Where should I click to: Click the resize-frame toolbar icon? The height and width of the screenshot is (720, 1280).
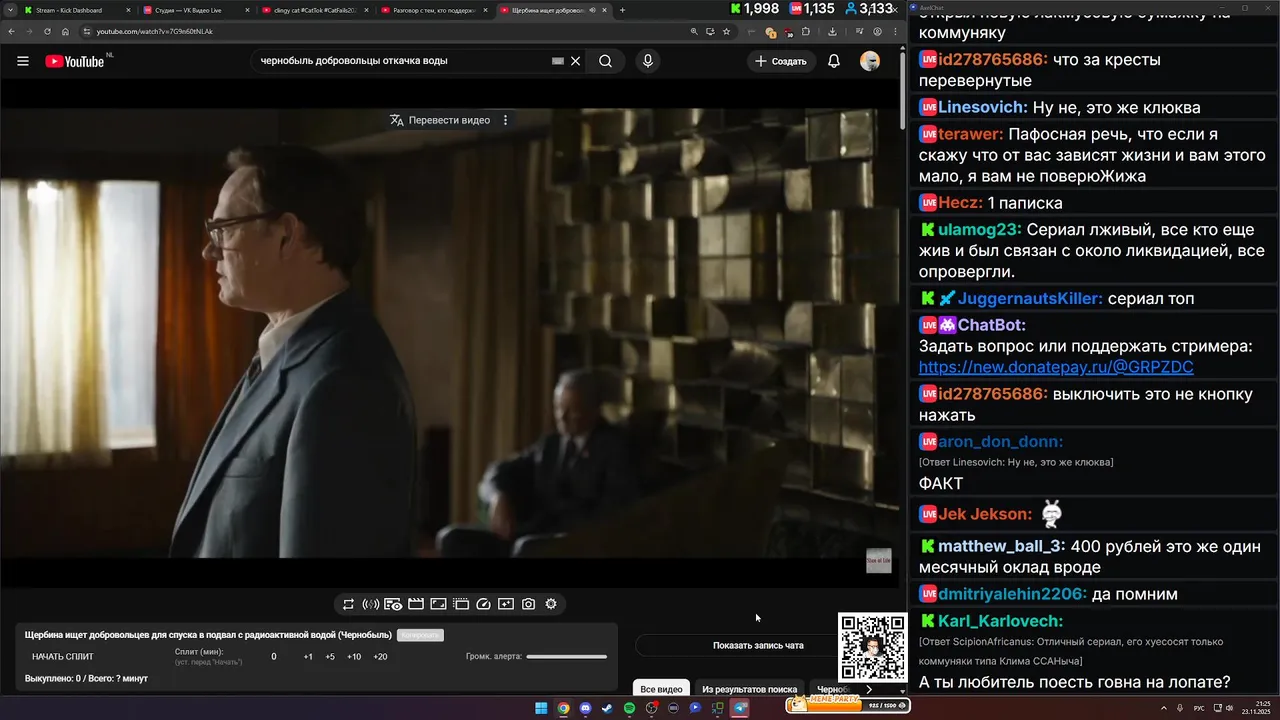pos(438,604)
